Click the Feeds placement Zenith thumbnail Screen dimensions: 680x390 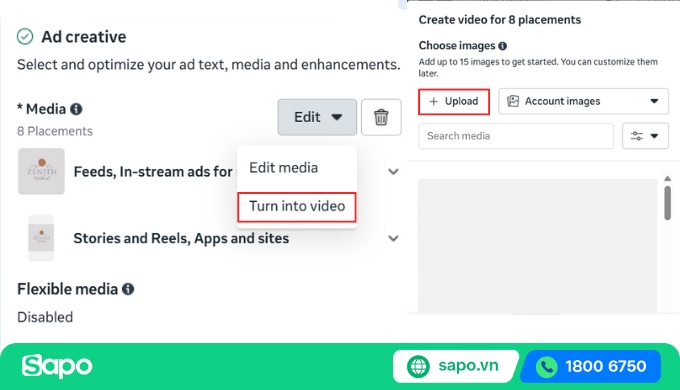click(x=41, y=171)
